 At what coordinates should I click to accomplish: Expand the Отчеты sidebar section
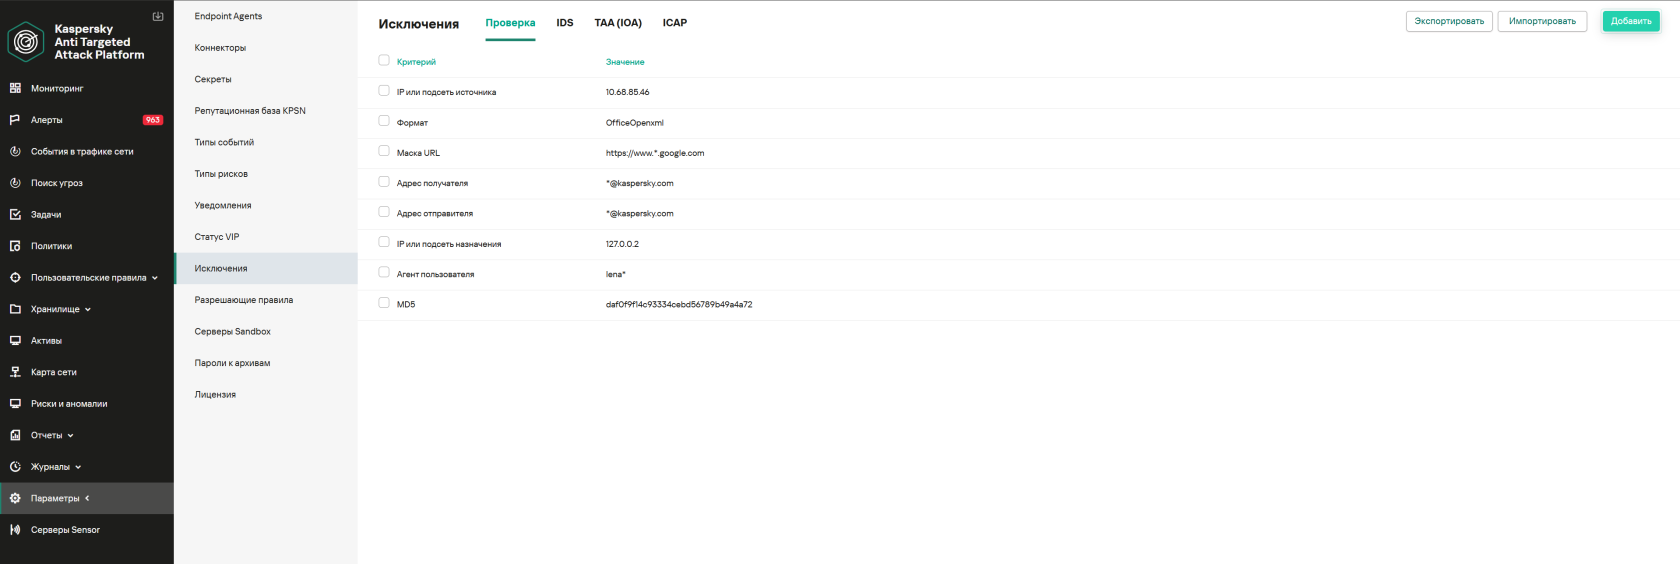click(x=71, y=436)
